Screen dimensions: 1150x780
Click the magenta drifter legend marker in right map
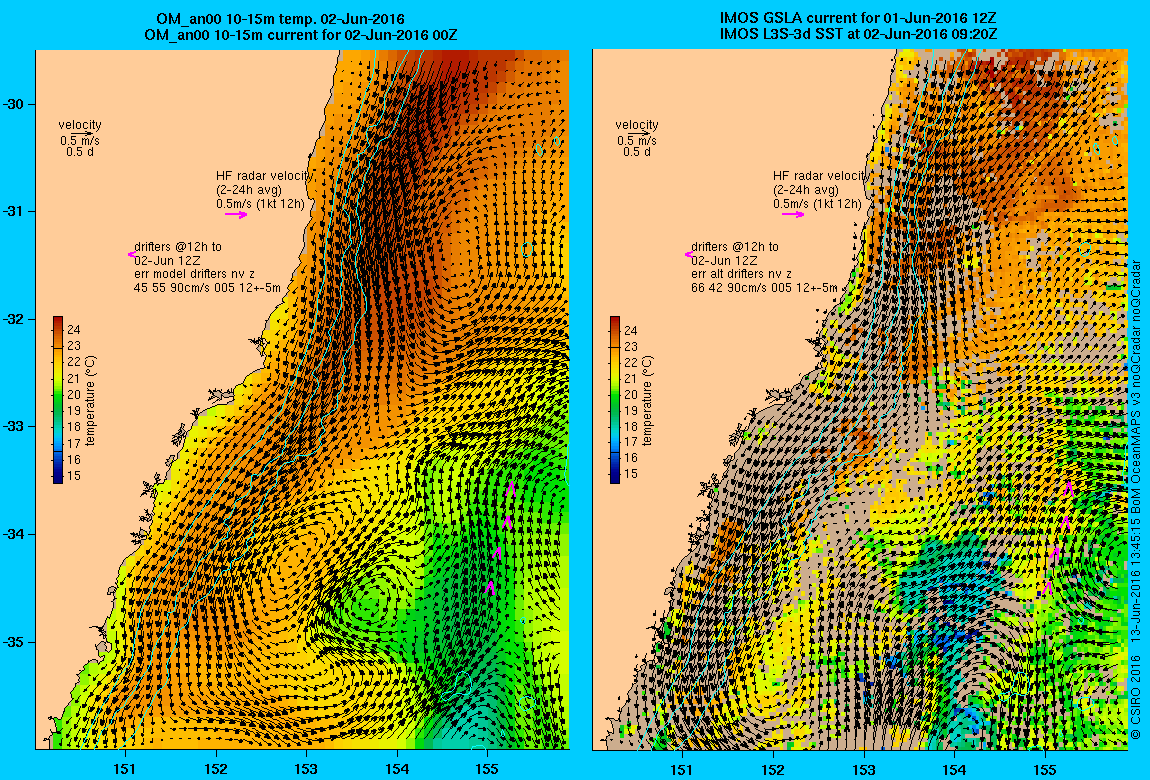(x=689, y=254)
